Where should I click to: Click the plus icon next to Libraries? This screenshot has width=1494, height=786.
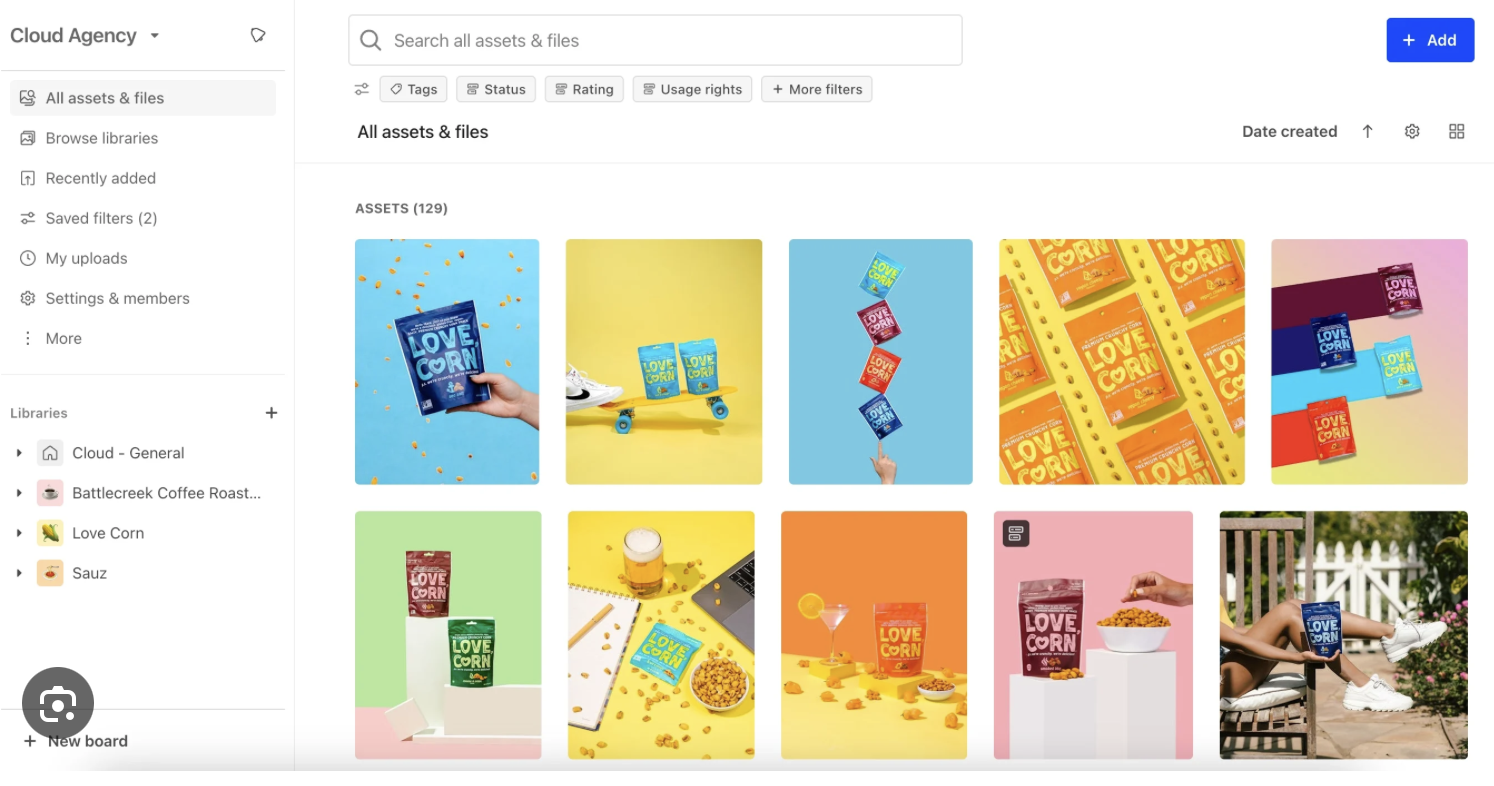[x=271, y=413]
